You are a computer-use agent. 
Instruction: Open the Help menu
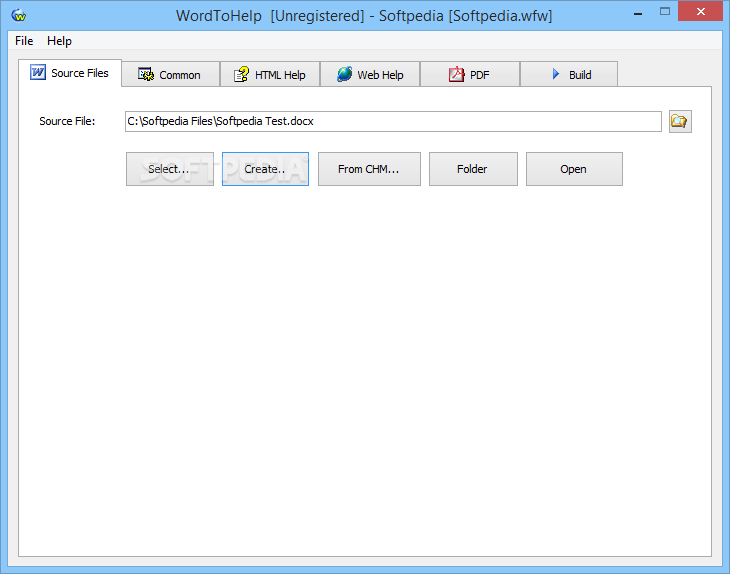click(x=59, y=41)
